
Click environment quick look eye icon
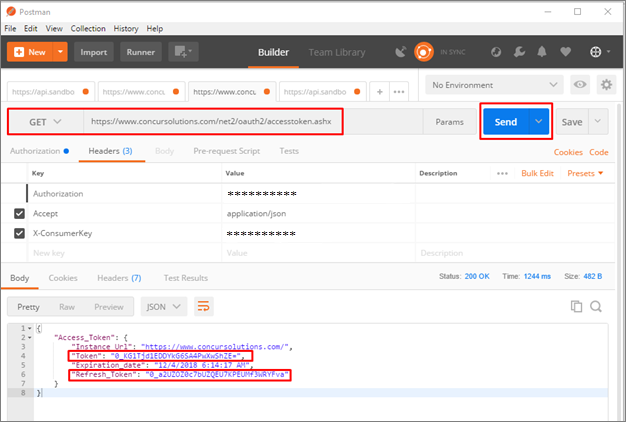coord(580,85)
